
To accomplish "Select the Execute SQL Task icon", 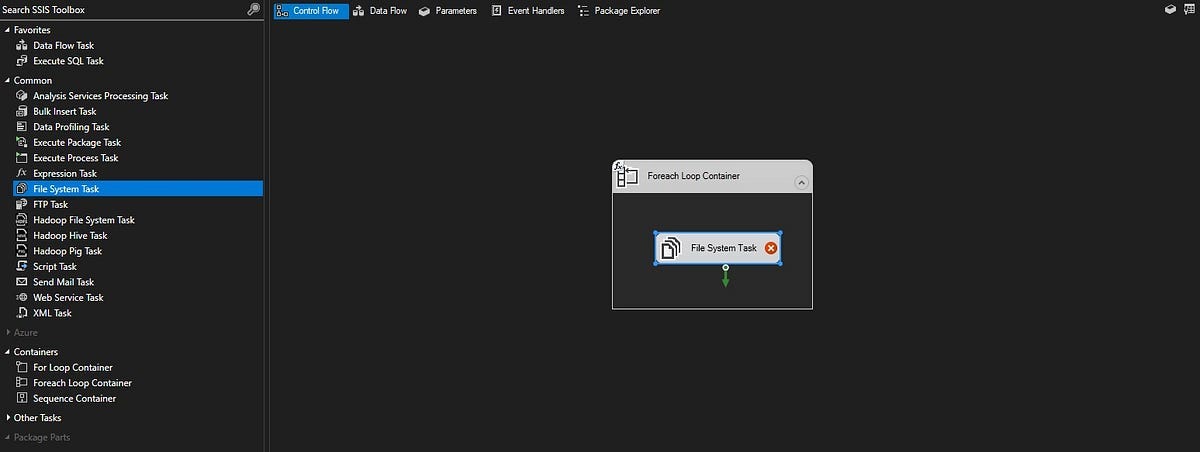I will click(23, 61).
